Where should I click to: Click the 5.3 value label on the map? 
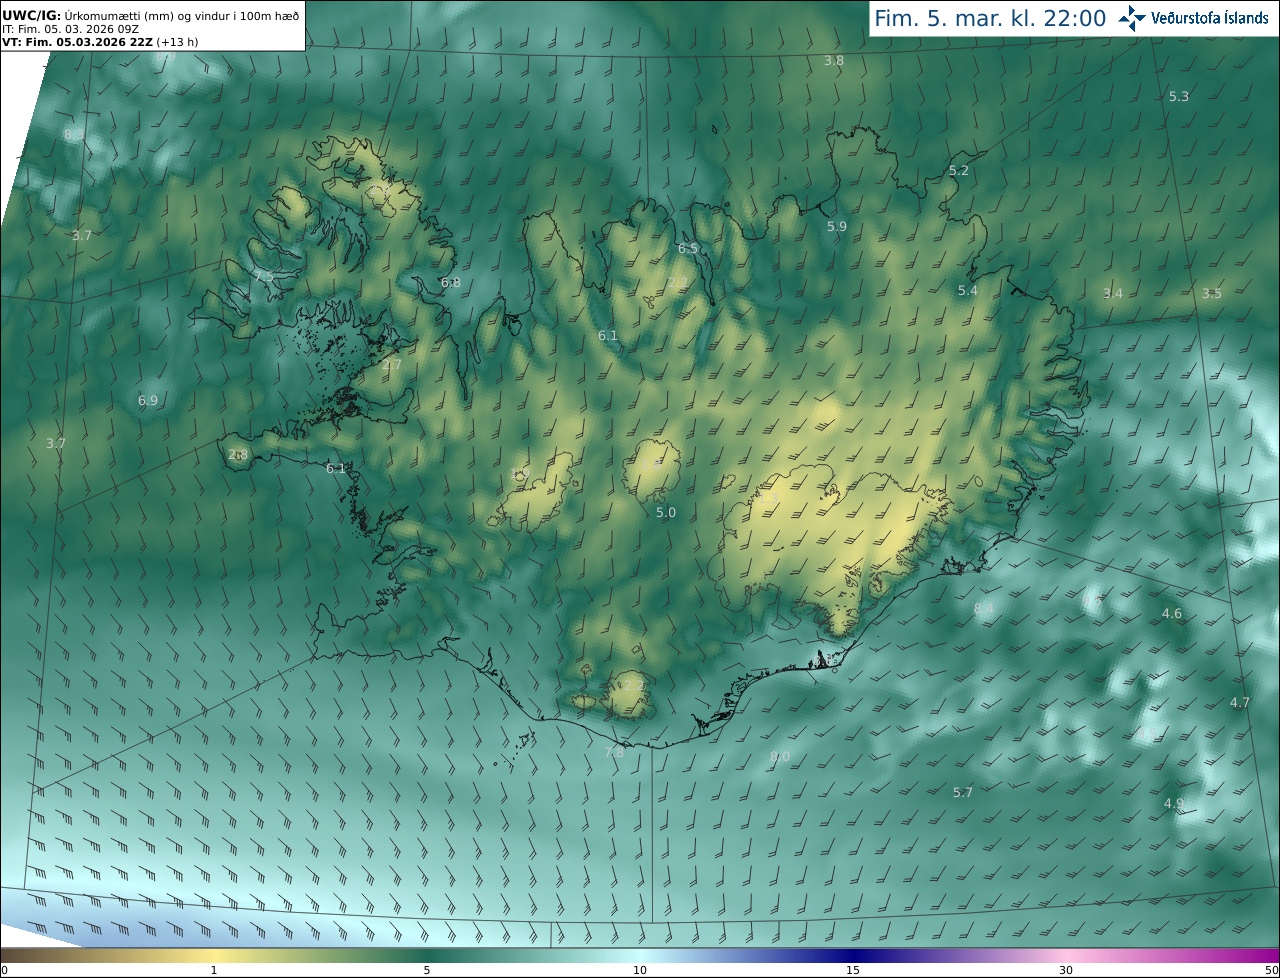1179,97
